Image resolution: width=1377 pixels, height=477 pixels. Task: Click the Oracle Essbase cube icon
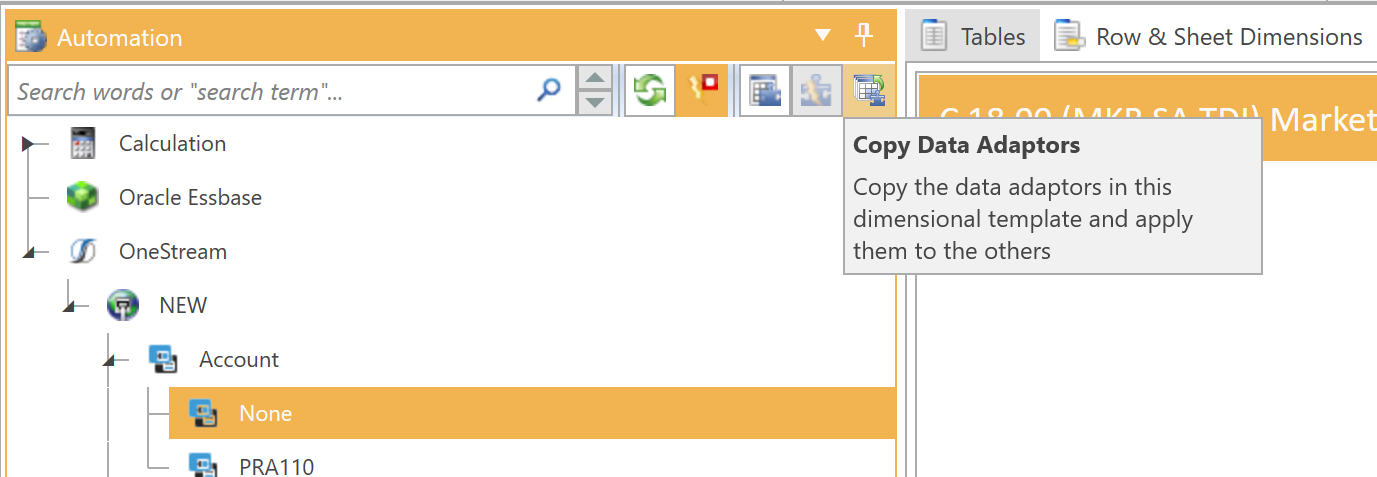[x=82, y=197]
